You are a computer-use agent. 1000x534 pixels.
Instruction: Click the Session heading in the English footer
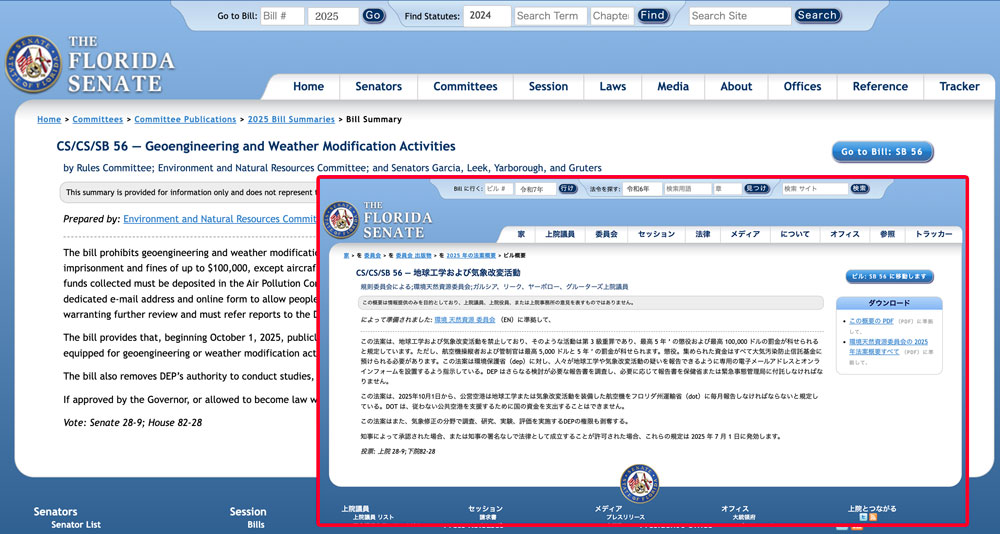[247, 512]
